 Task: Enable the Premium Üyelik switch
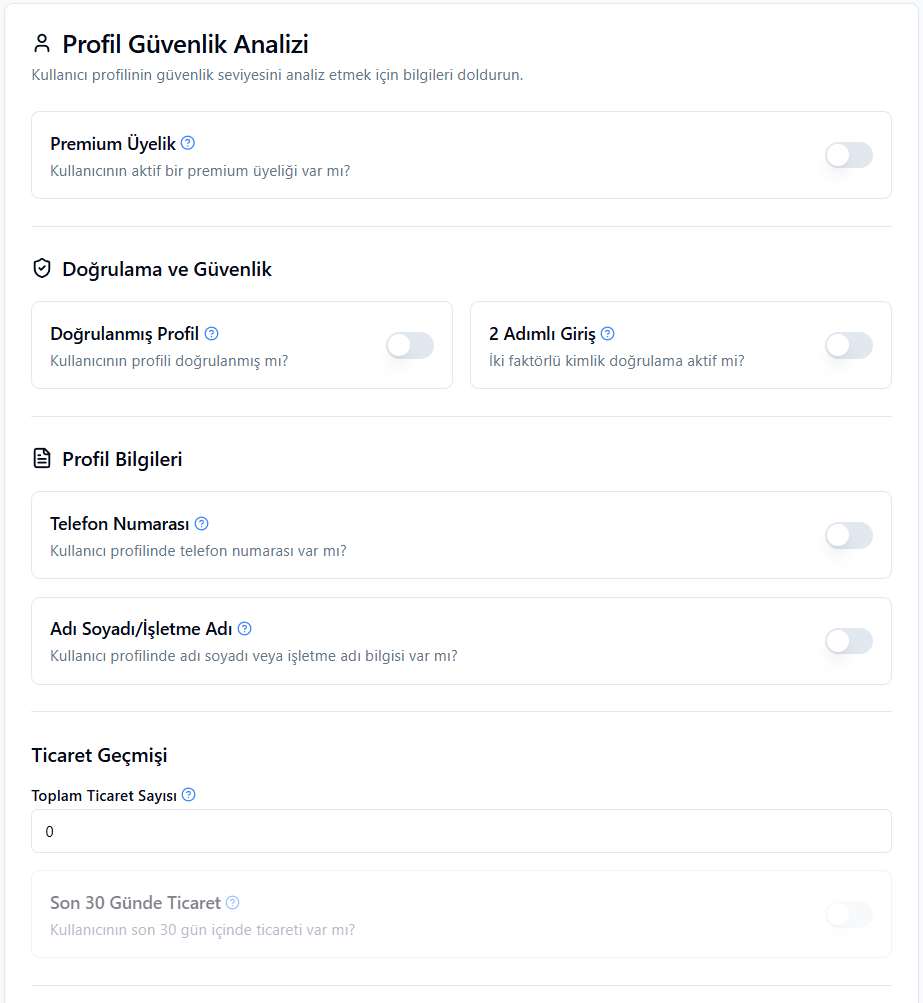849,155
